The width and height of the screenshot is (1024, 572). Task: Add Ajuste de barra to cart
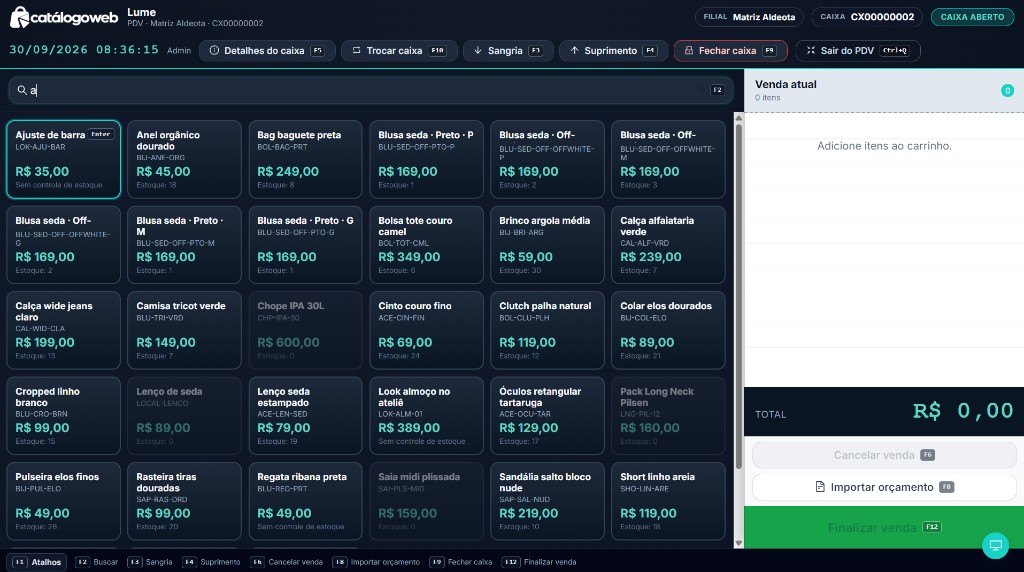(x=63, y=159)
